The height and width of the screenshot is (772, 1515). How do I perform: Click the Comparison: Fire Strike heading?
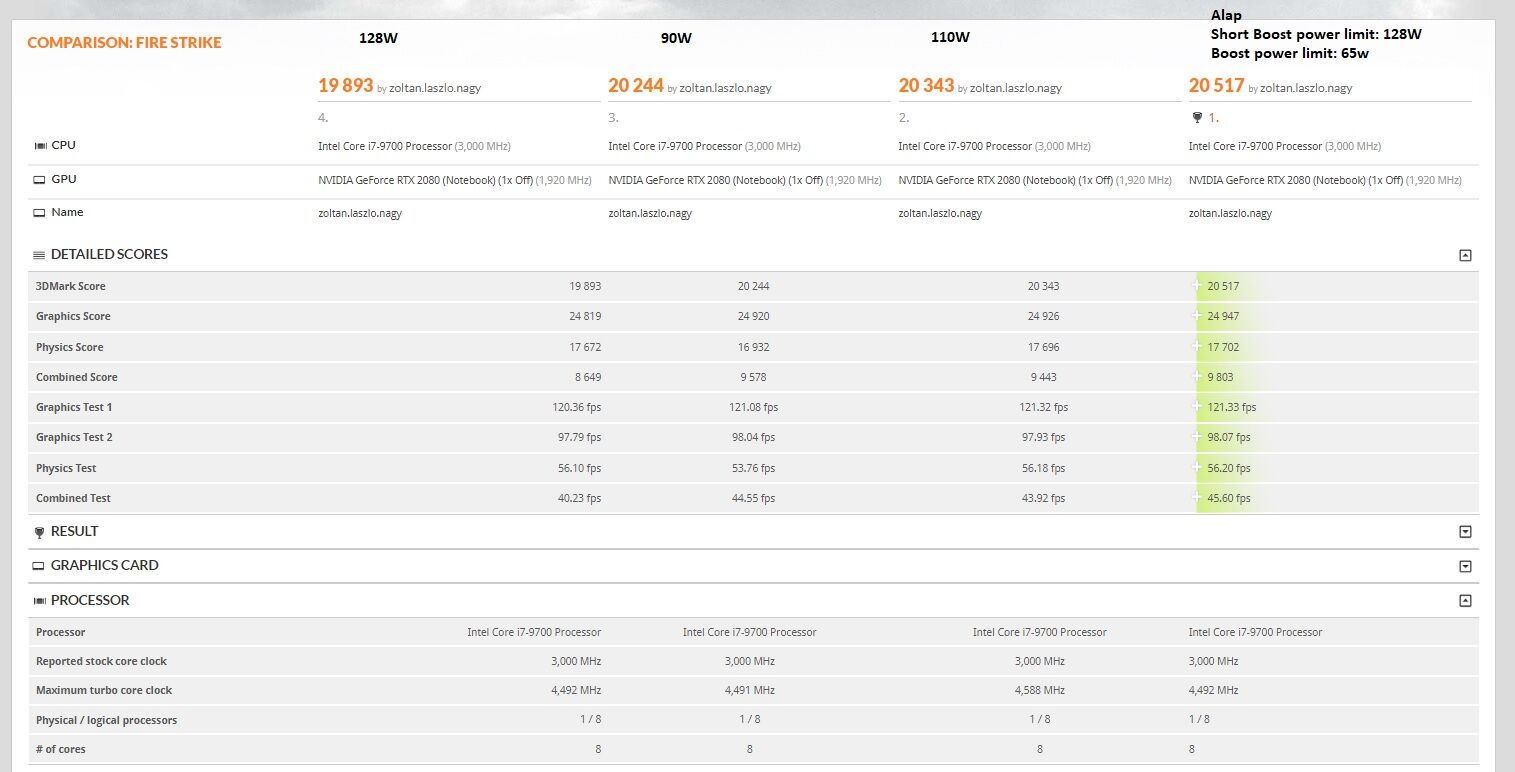pos(124,43)
